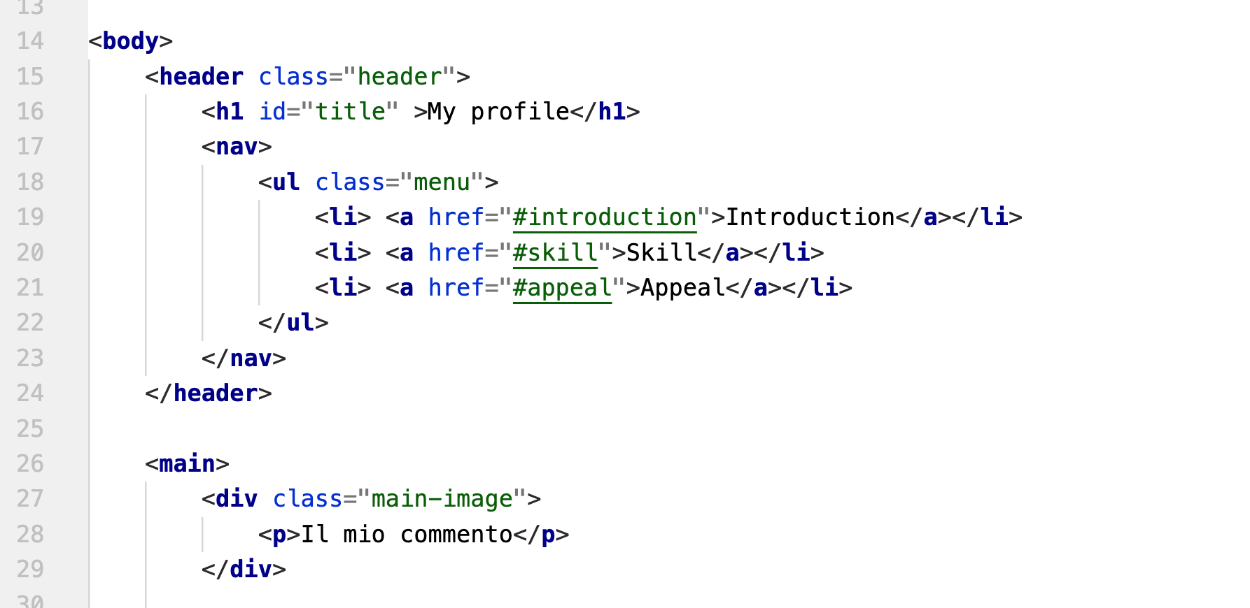Click the opening body tag

131,41
